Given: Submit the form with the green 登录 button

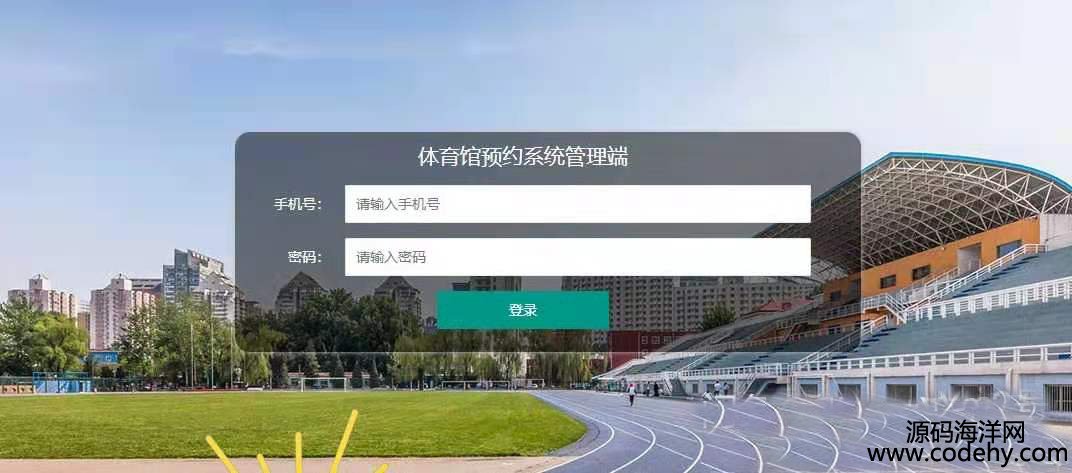Looking at the screenshot, I should click(523, 310).
